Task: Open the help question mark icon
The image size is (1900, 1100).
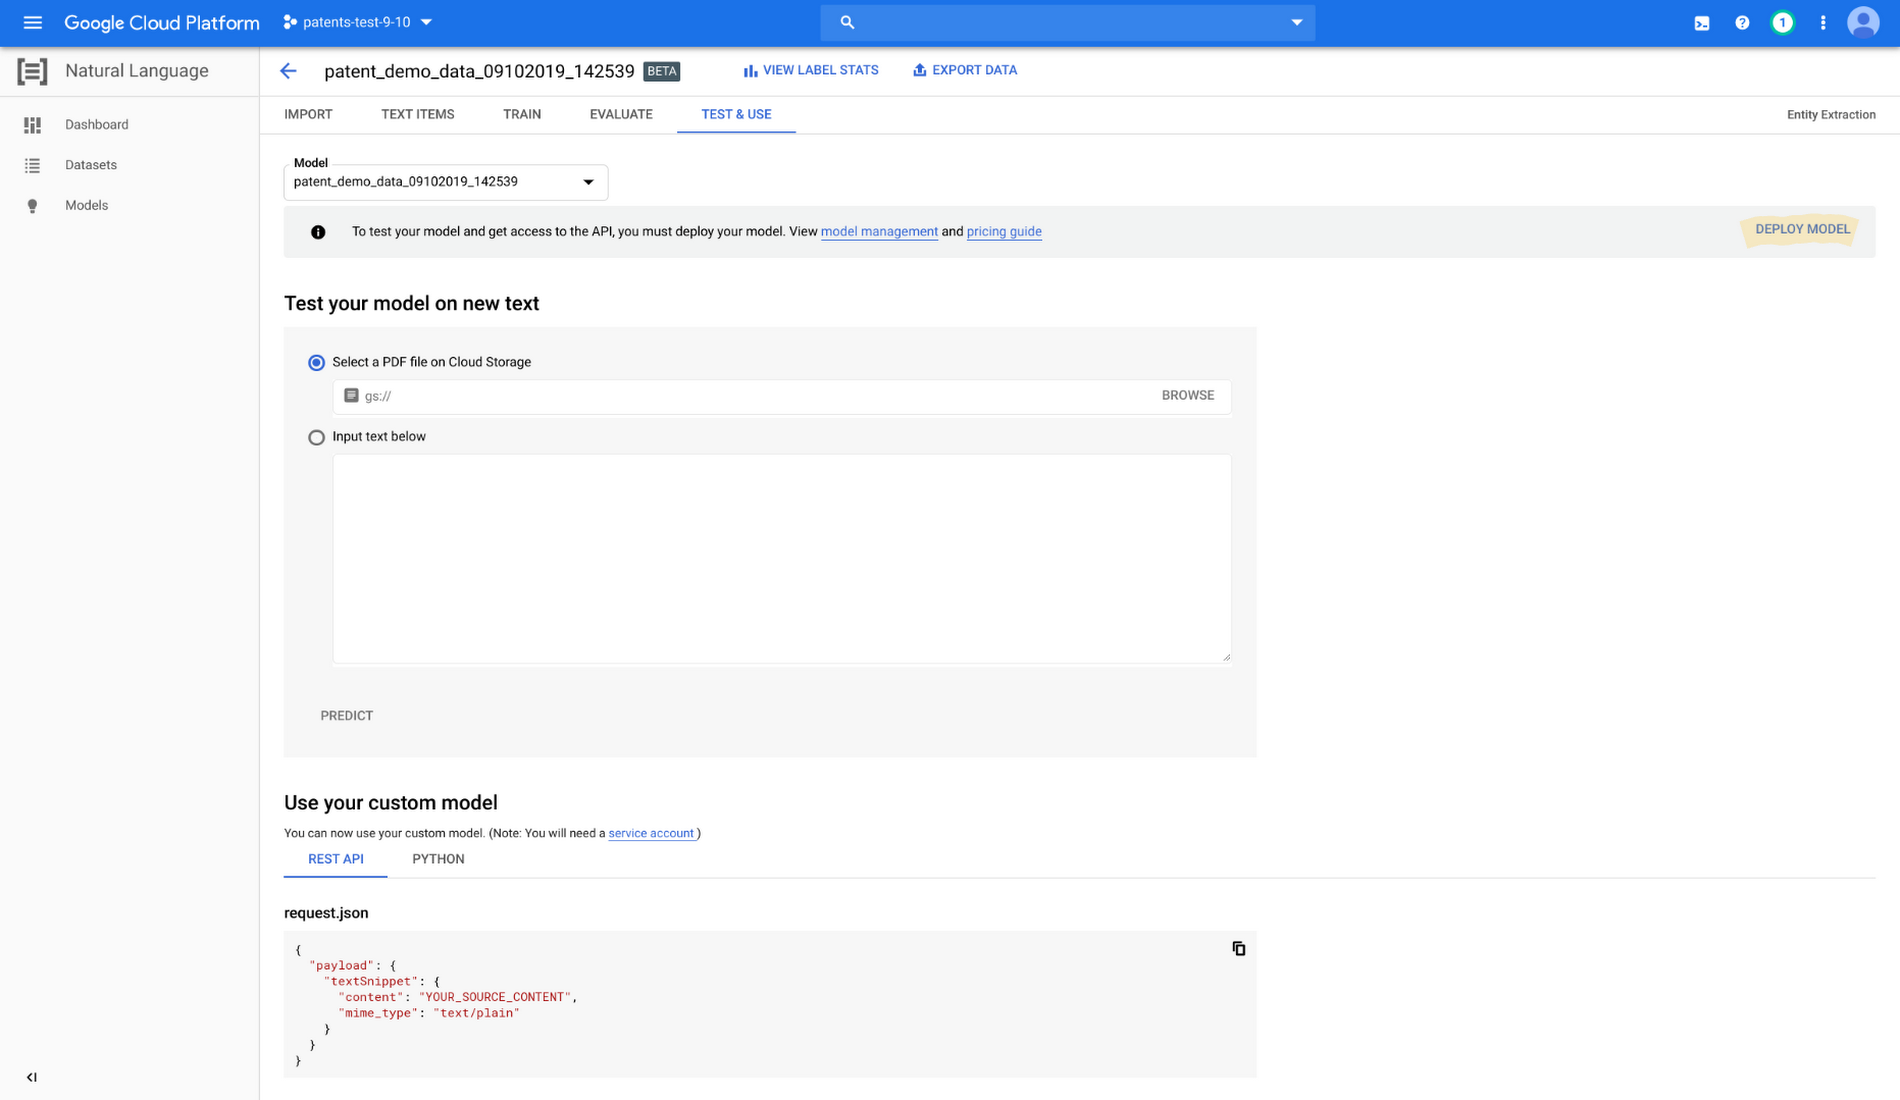Action: [1742, 23]
